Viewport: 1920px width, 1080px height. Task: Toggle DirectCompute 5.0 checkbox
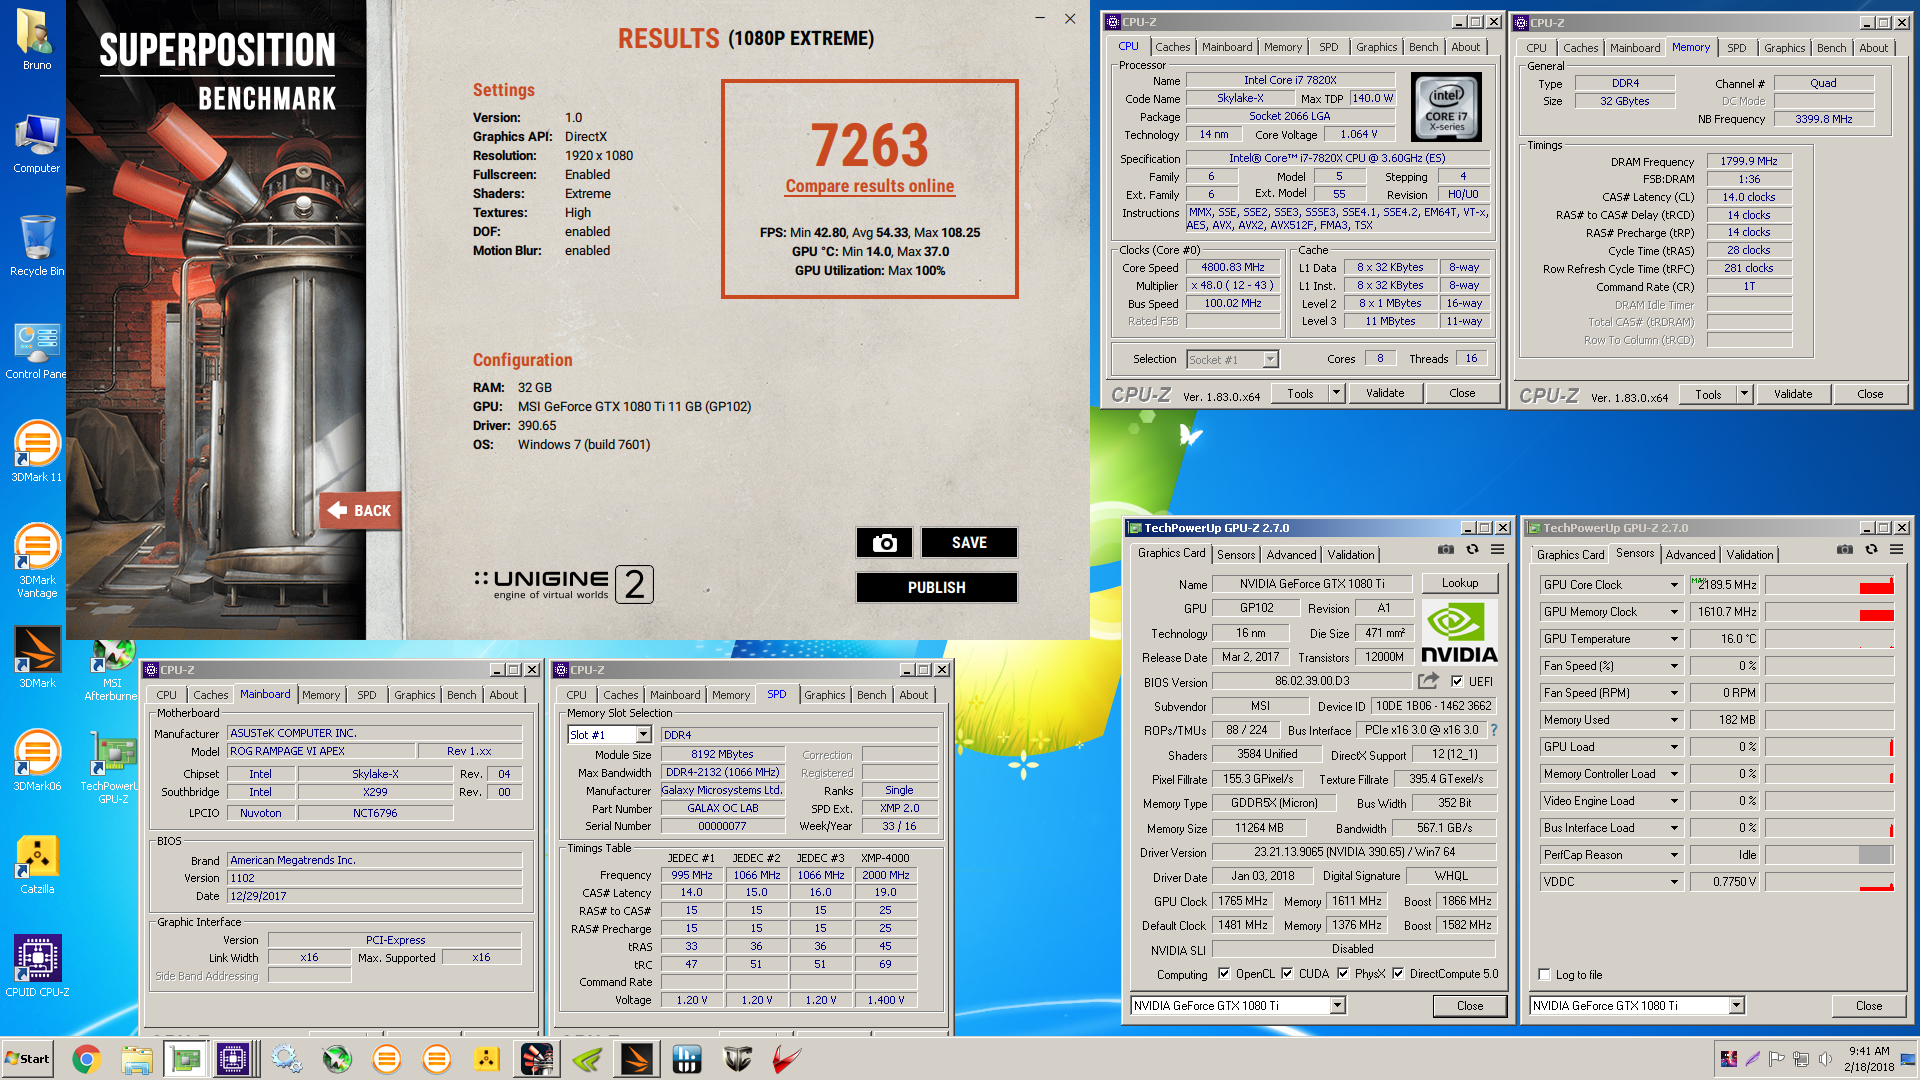[x=1398, y=974]
